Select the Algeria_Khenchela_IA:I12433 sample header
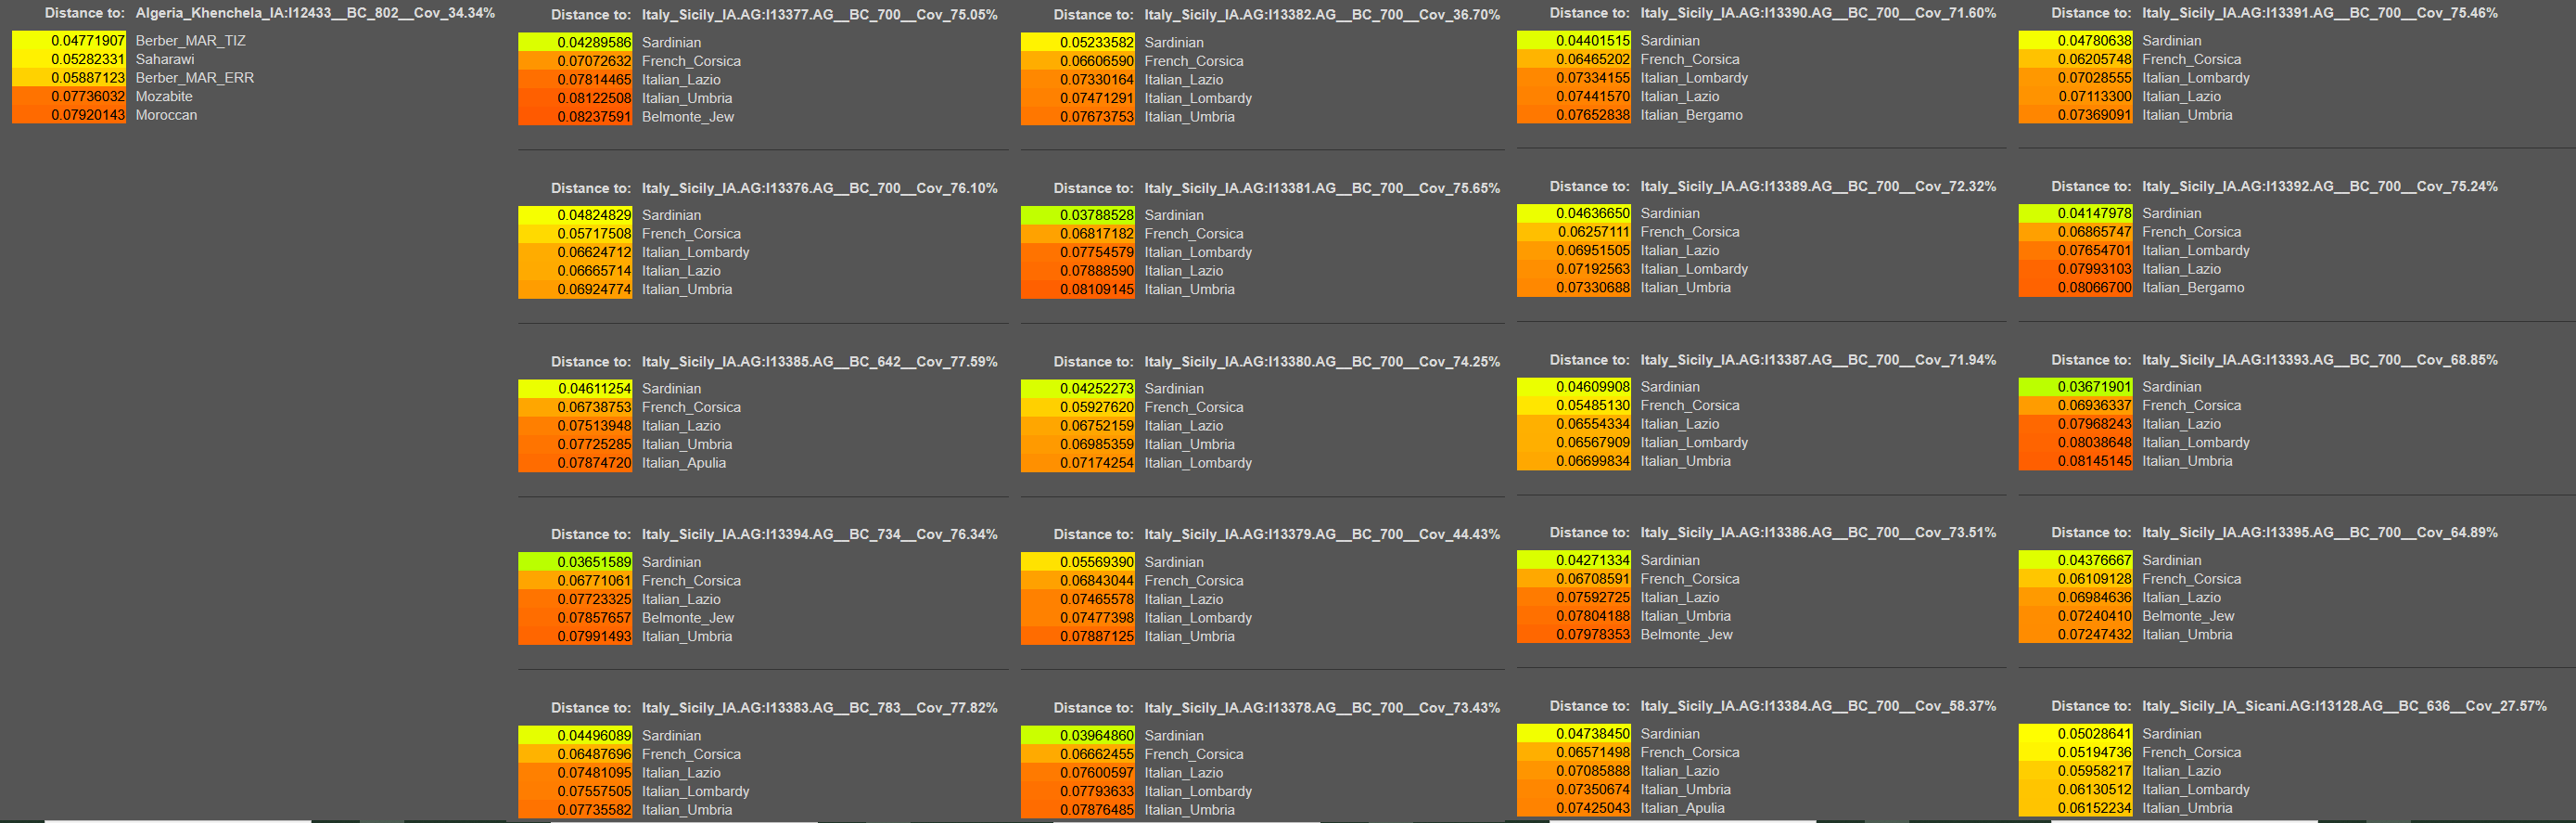 [315, 13]
